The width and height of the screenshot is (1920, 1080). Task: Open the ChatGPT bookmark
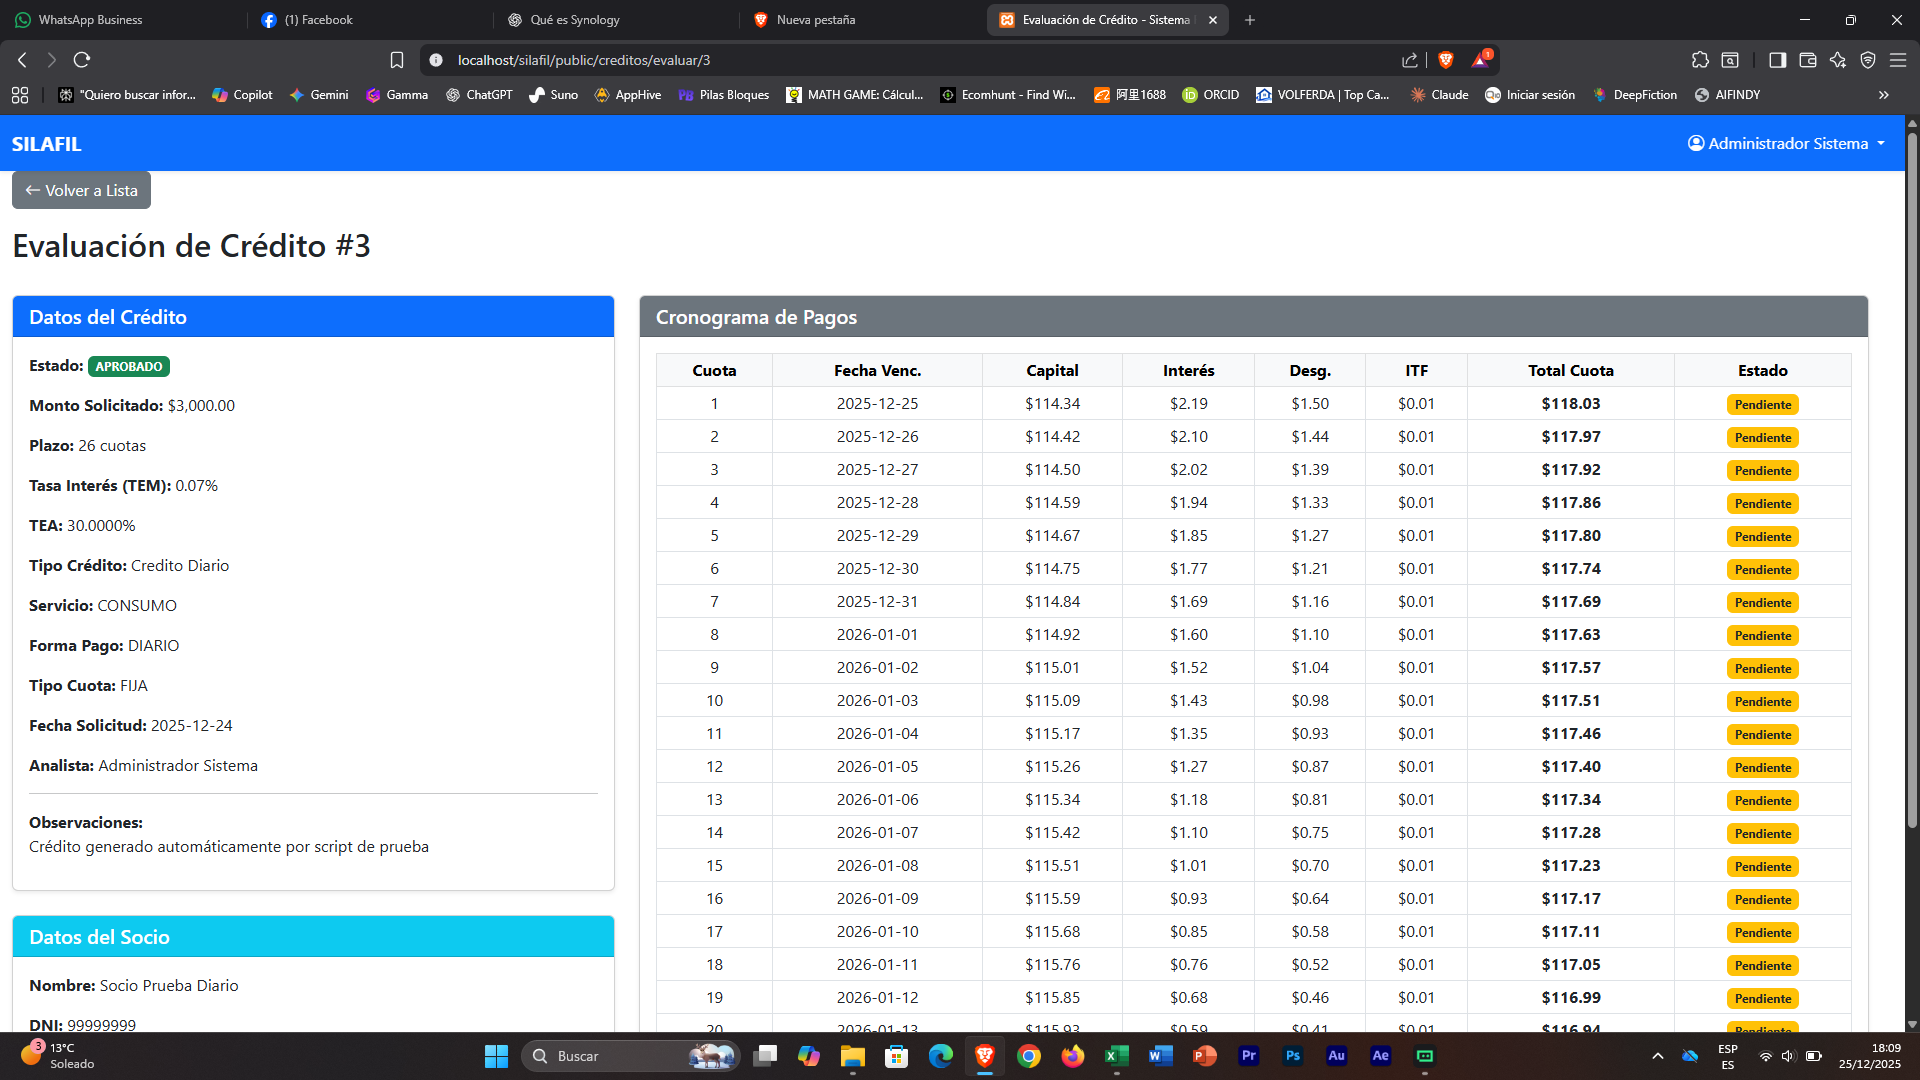pos(479,95)
